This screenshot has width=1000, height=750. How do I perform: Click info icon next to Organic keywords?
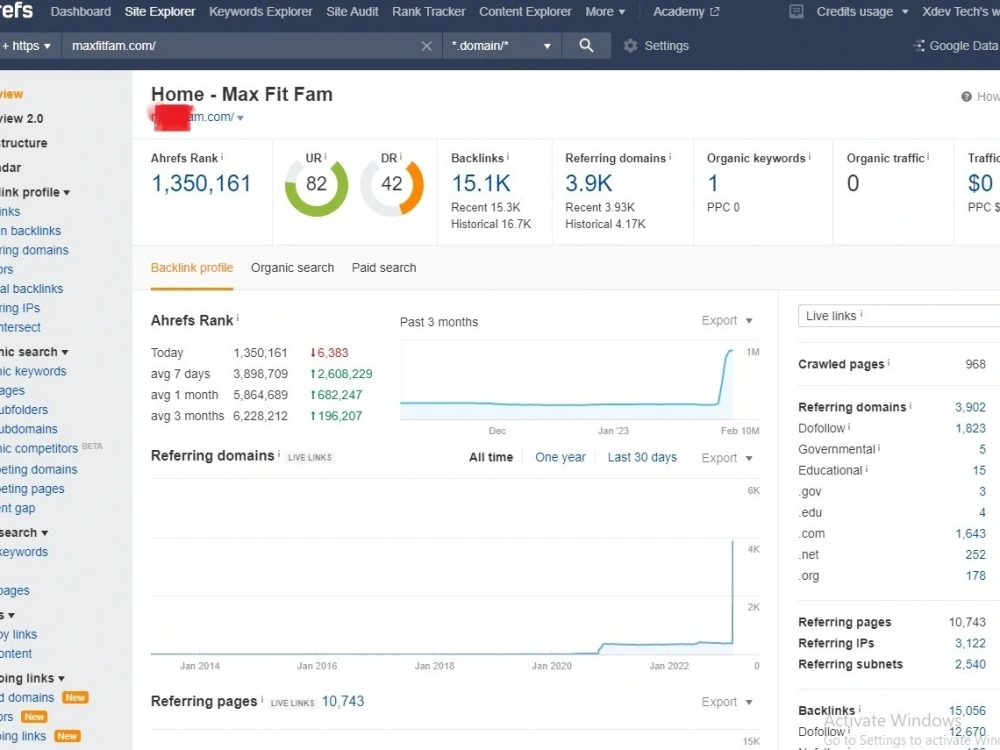[809, 156]
